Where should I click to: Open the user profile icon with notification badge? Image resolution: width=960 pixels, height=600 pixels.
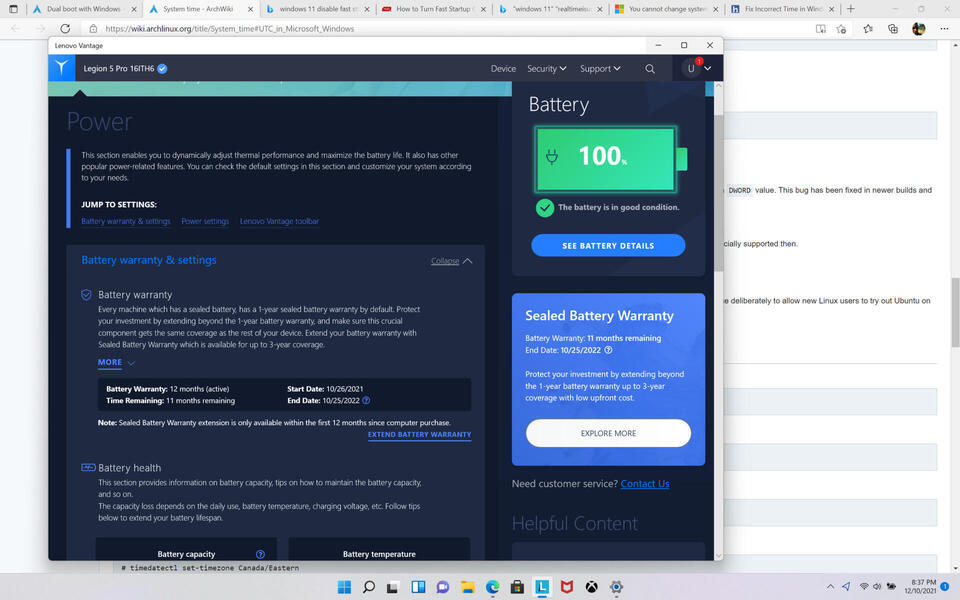[x=691, y=69]
